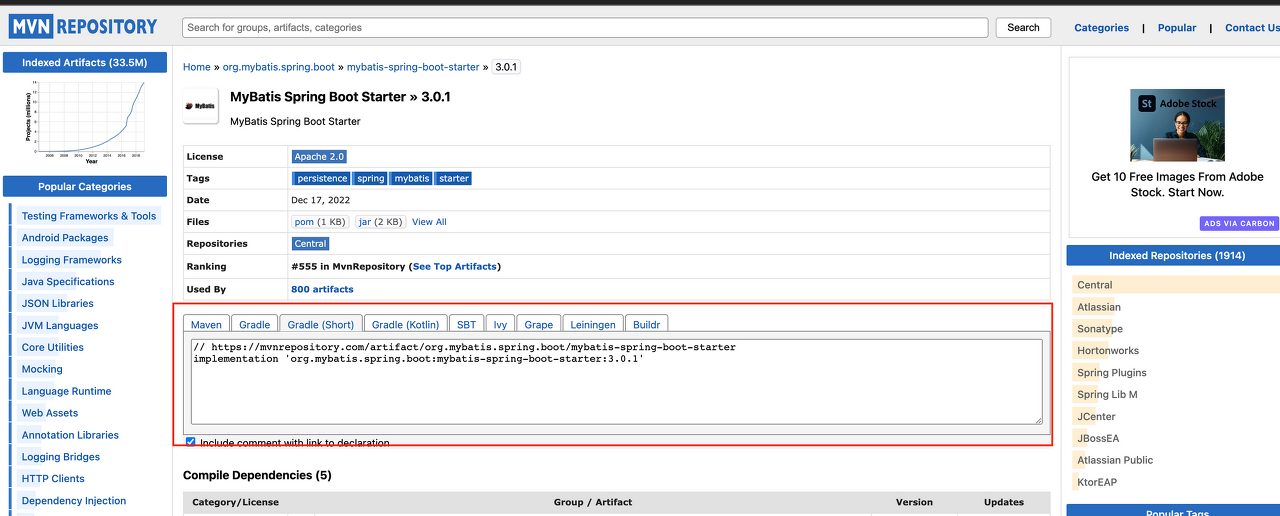Open Mocking category
Screen dimensions: 1280x516
click(42, 370)
